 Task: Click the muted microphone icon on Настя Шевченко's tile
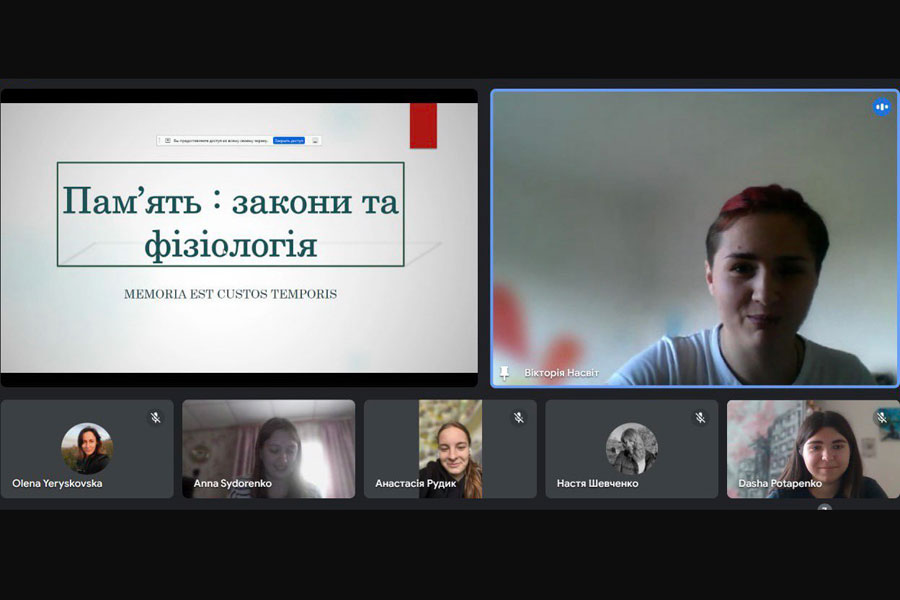click(700, 417)
